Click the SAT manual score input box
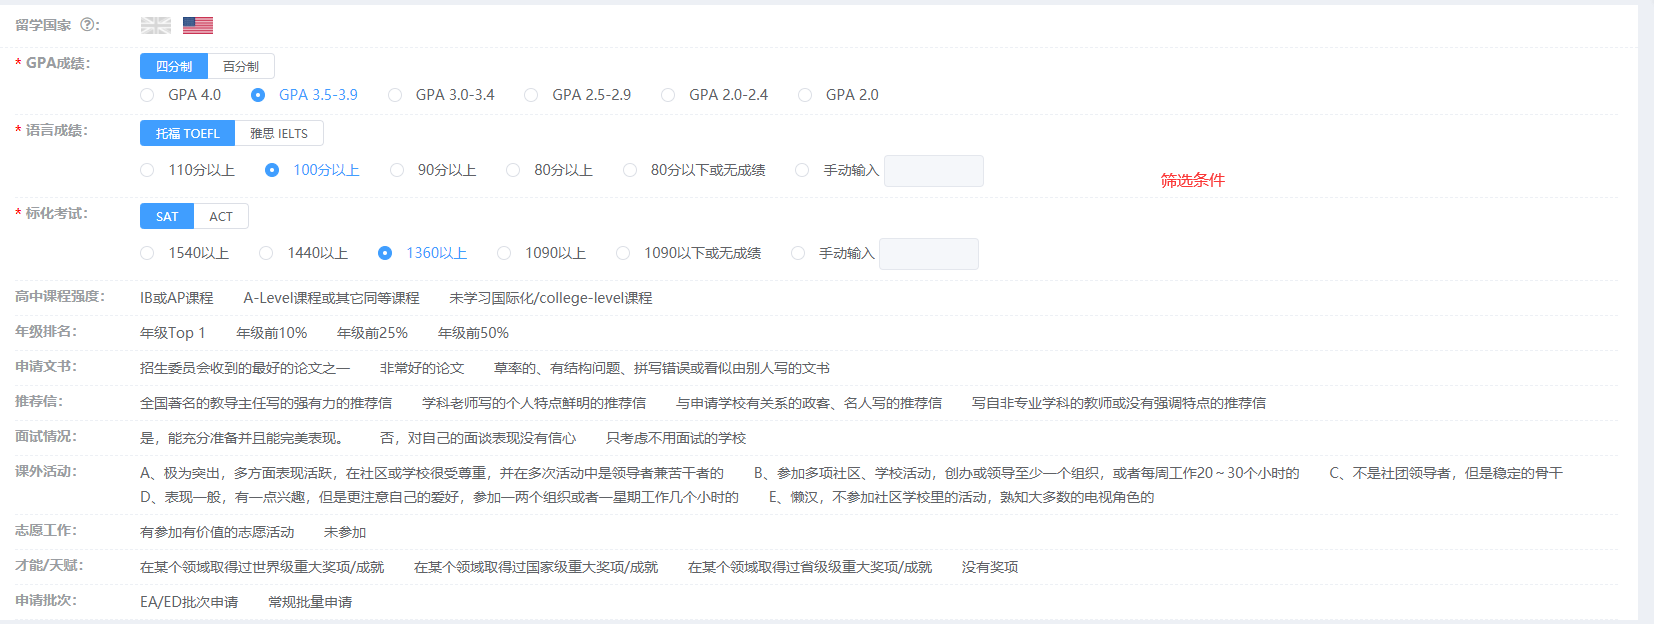The image size is (1654, 624). 929,254
